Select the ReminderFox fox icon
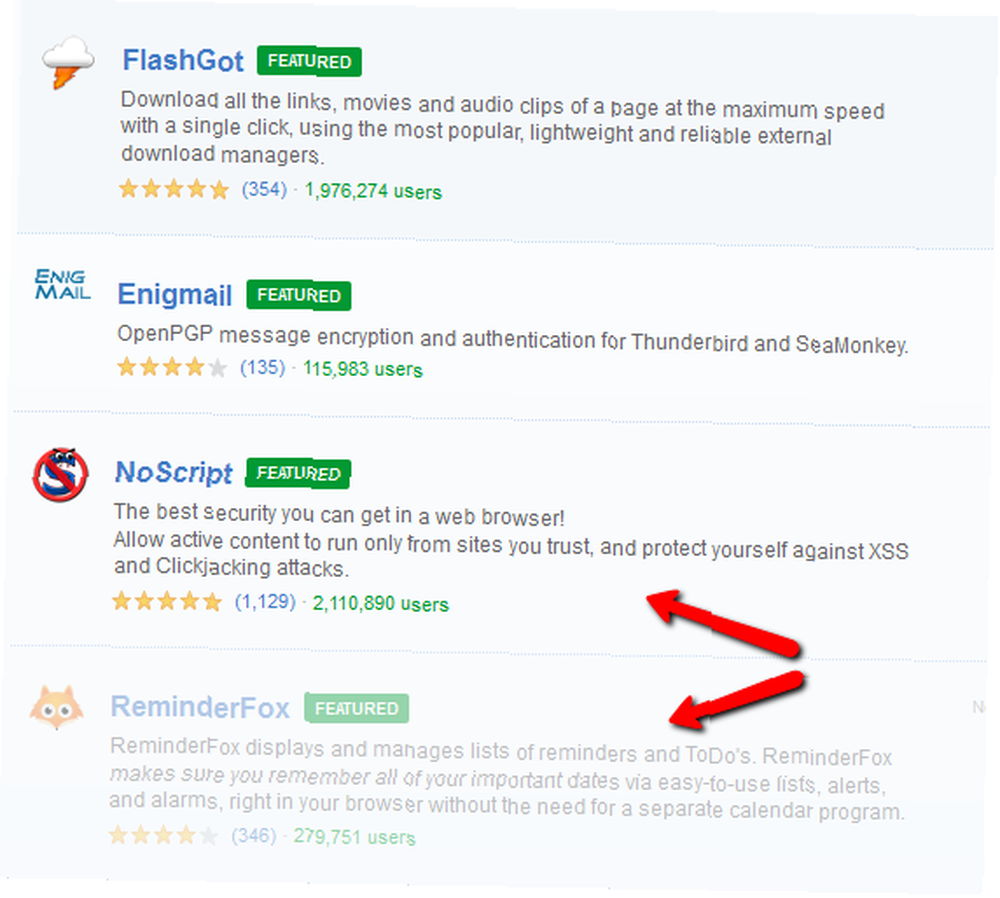Screen dimensions: 1000x898 (57, 707)
